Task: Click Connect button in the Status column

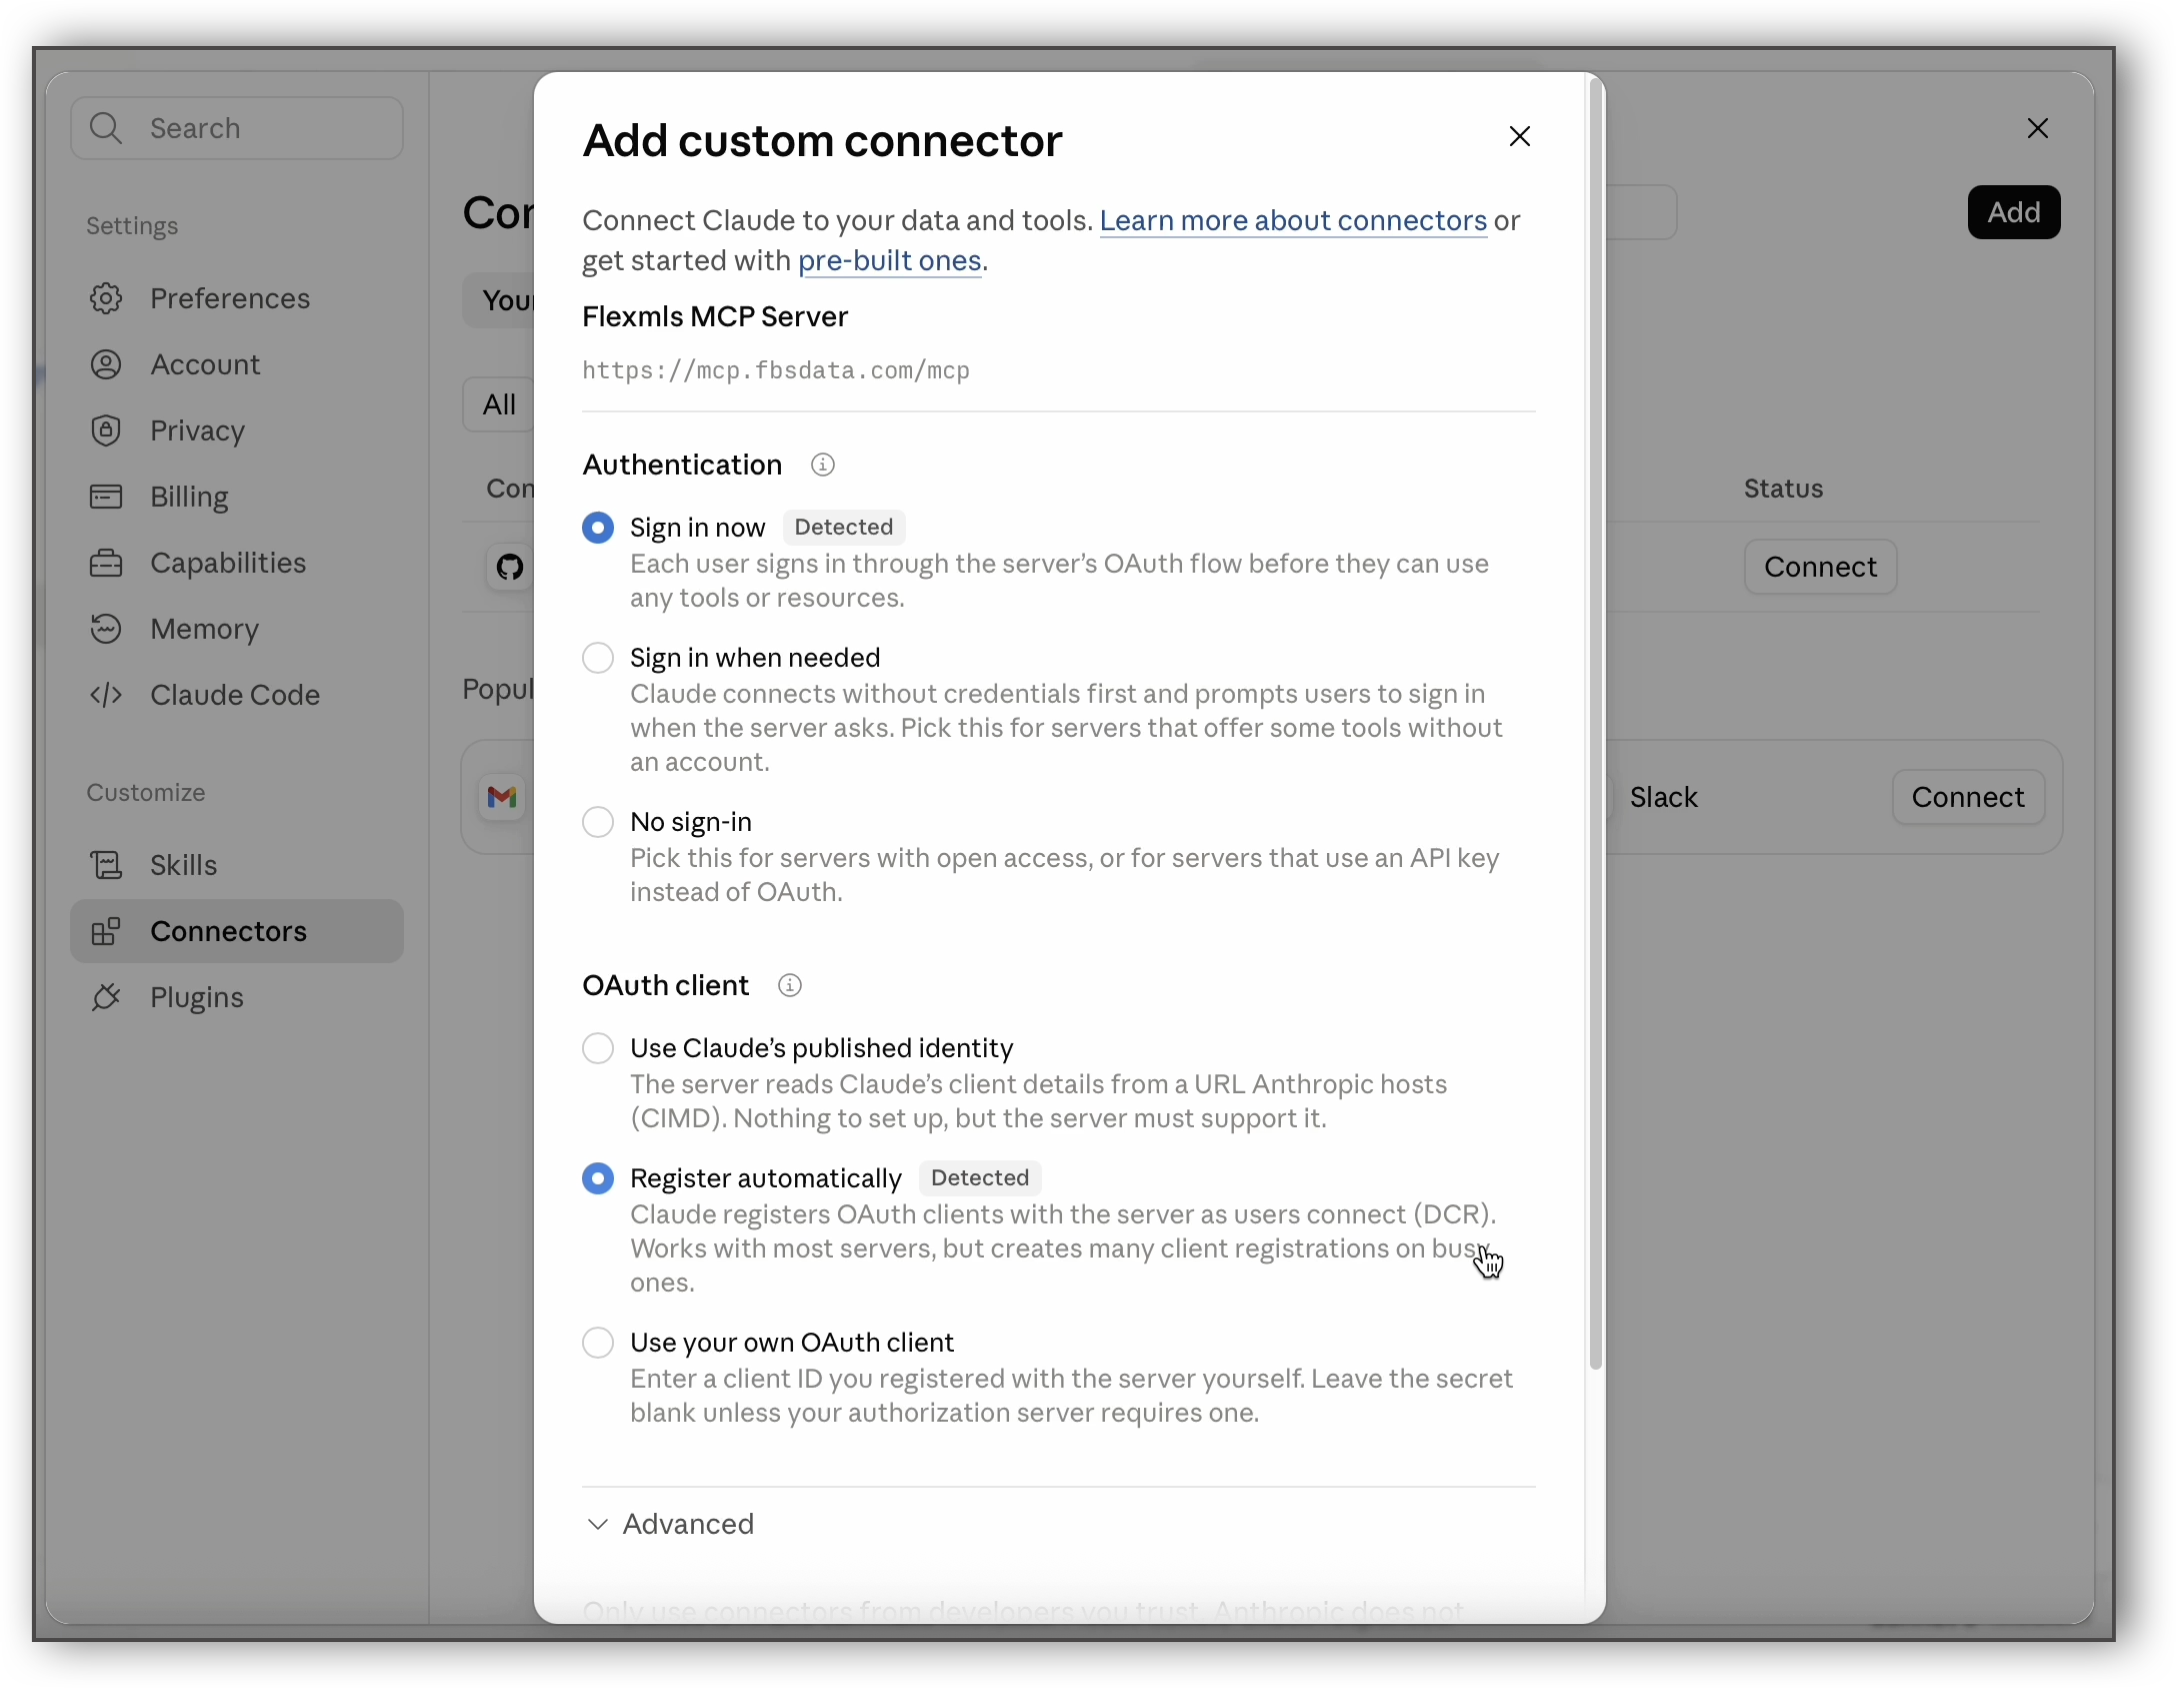Action: [1820, 567]
